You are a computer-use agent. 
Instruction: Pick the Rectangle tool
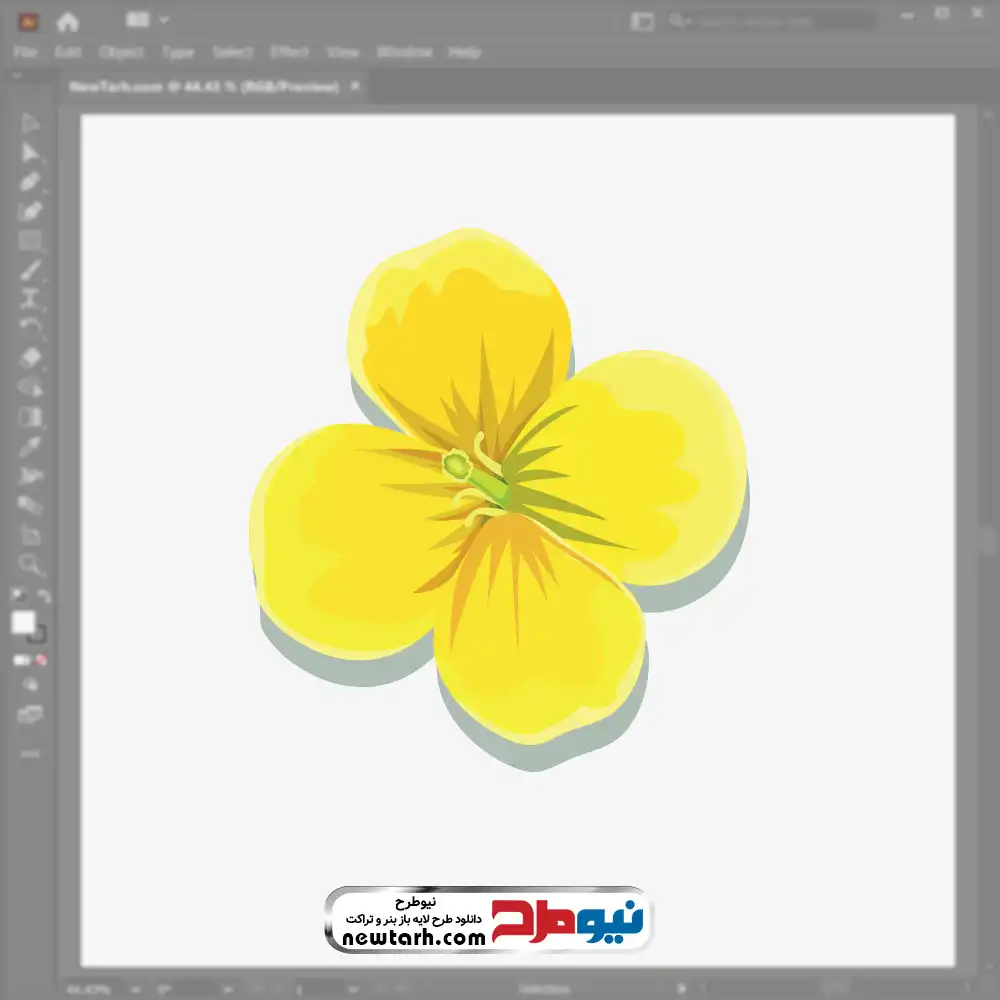30,240
